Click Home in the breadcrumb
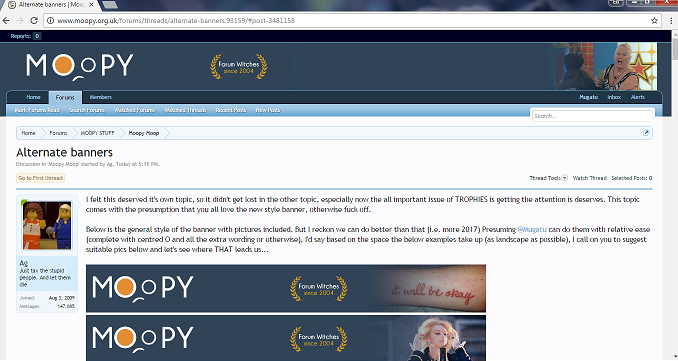 (x=29, y=133)
